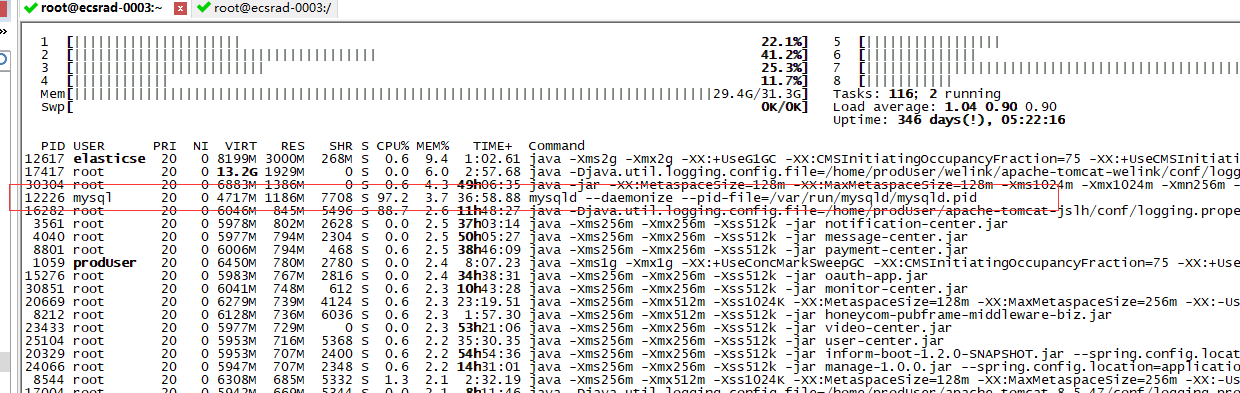Click the CPU 3 usage meter showing 25.3%

click(438, 67)
